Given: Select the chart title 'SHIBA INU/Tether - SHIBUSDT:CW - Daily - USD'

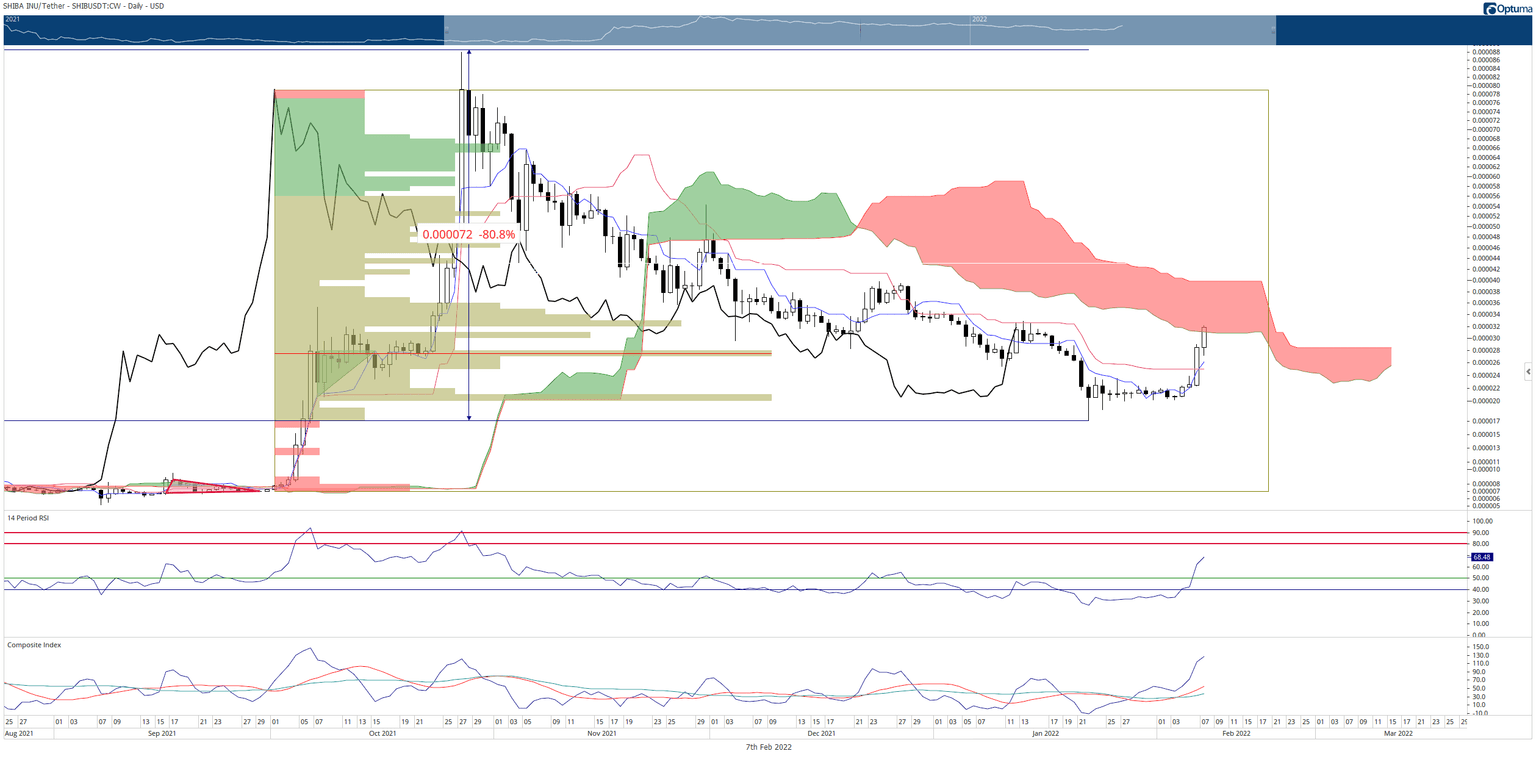Looking at the screenshot, I should click(x=84, y=6).
